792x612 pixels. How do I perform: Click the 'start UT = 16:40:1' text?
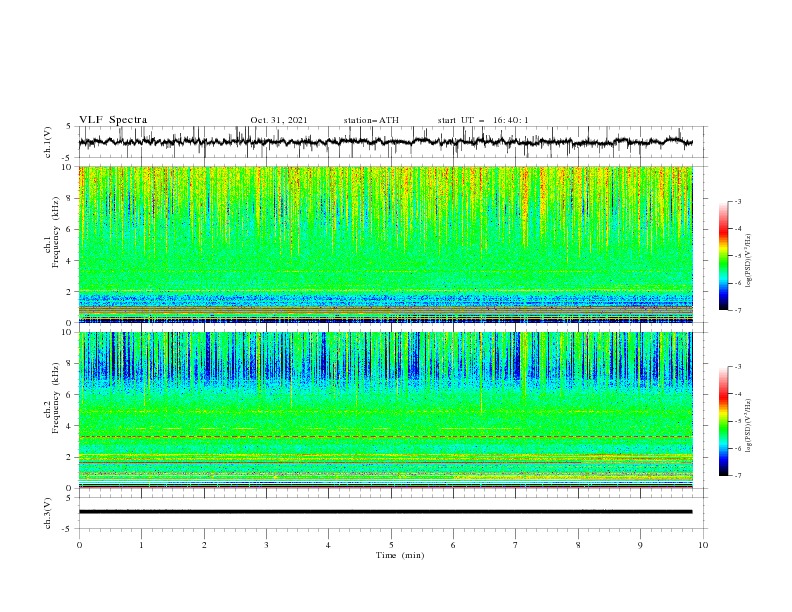[x=483, y=120]
